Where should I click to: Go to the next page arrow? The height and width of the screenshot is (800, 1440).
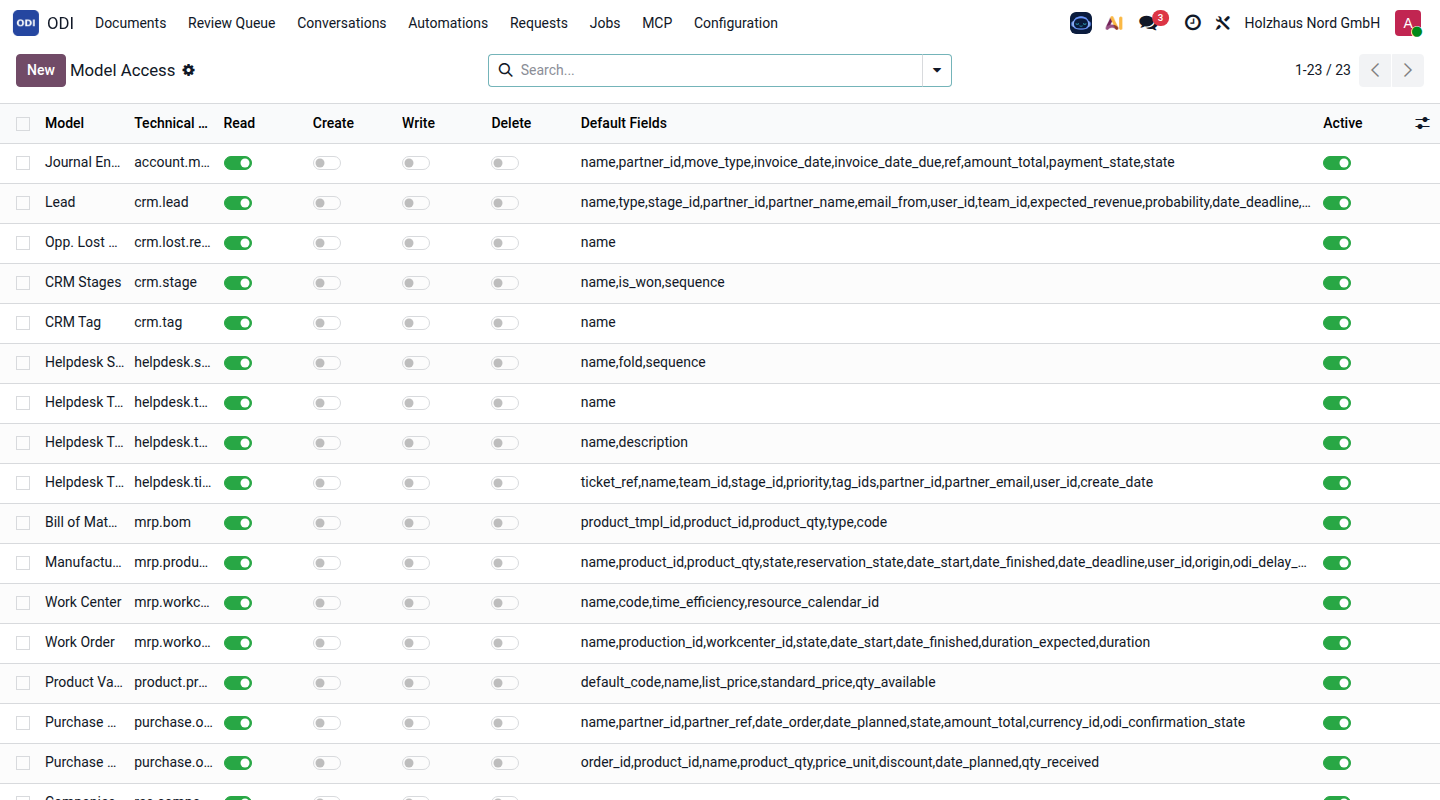[1407, 70]
